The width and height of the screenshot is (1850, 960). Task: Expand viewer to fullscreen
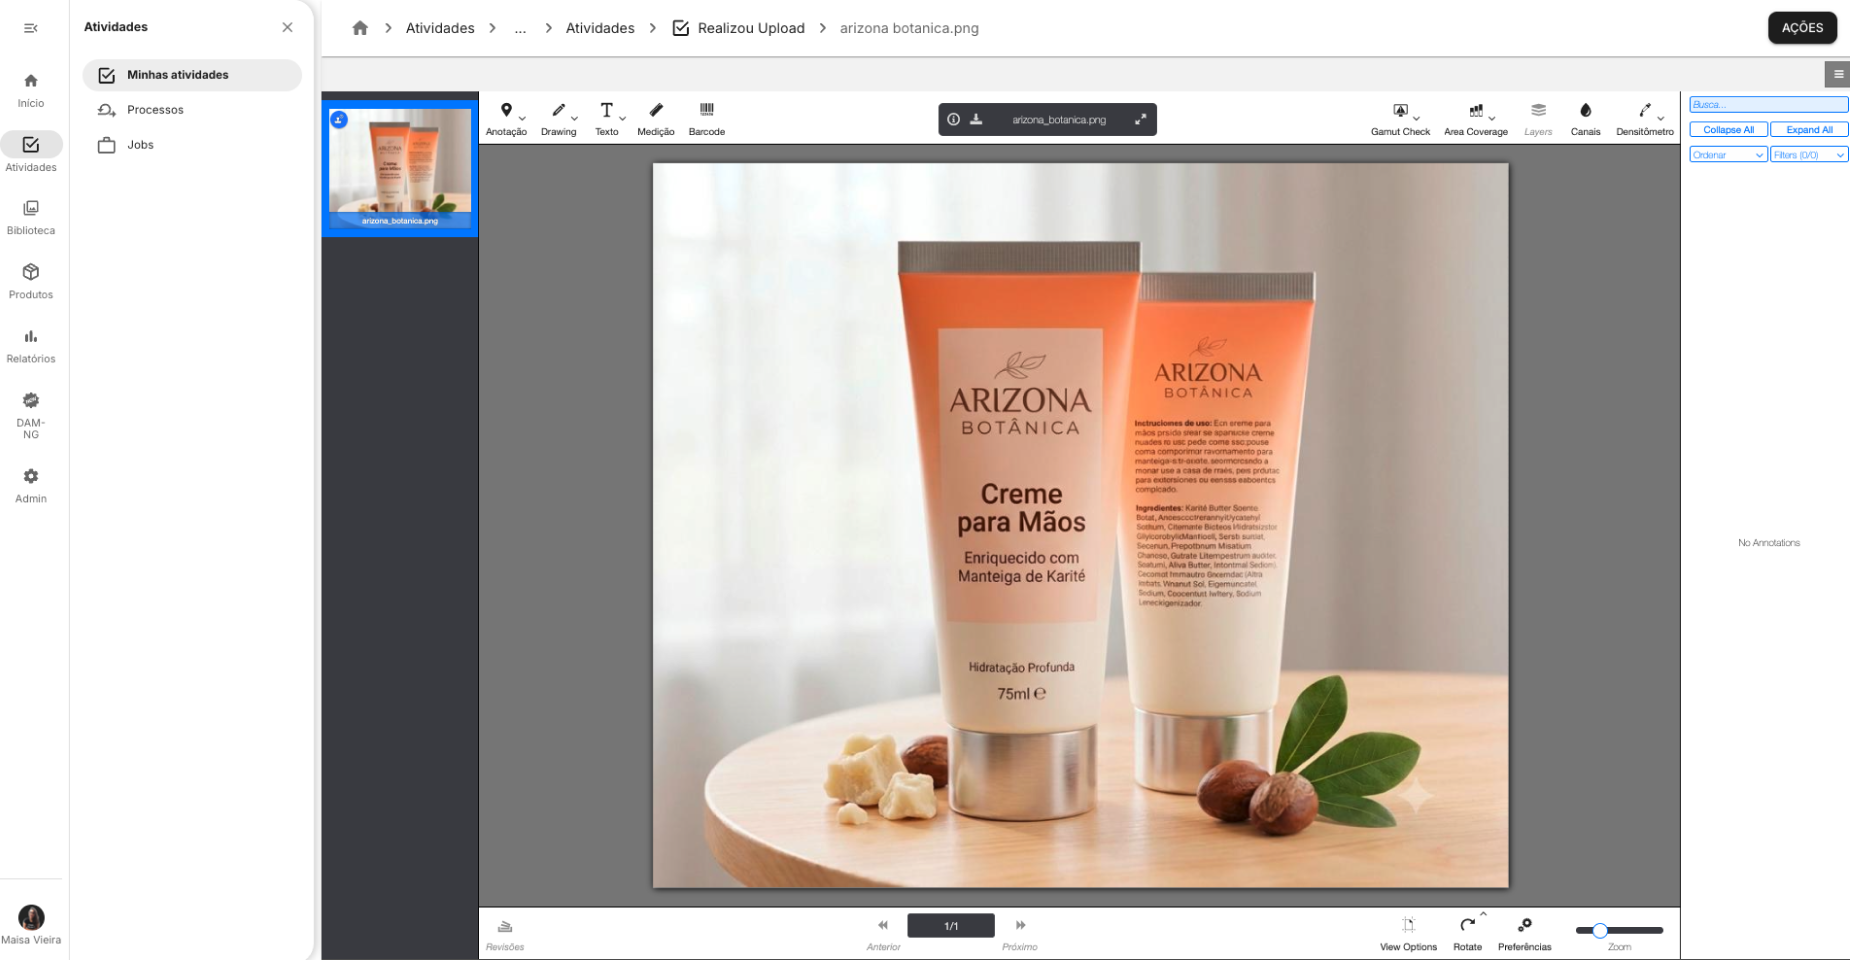click(x=1140, y=119)
